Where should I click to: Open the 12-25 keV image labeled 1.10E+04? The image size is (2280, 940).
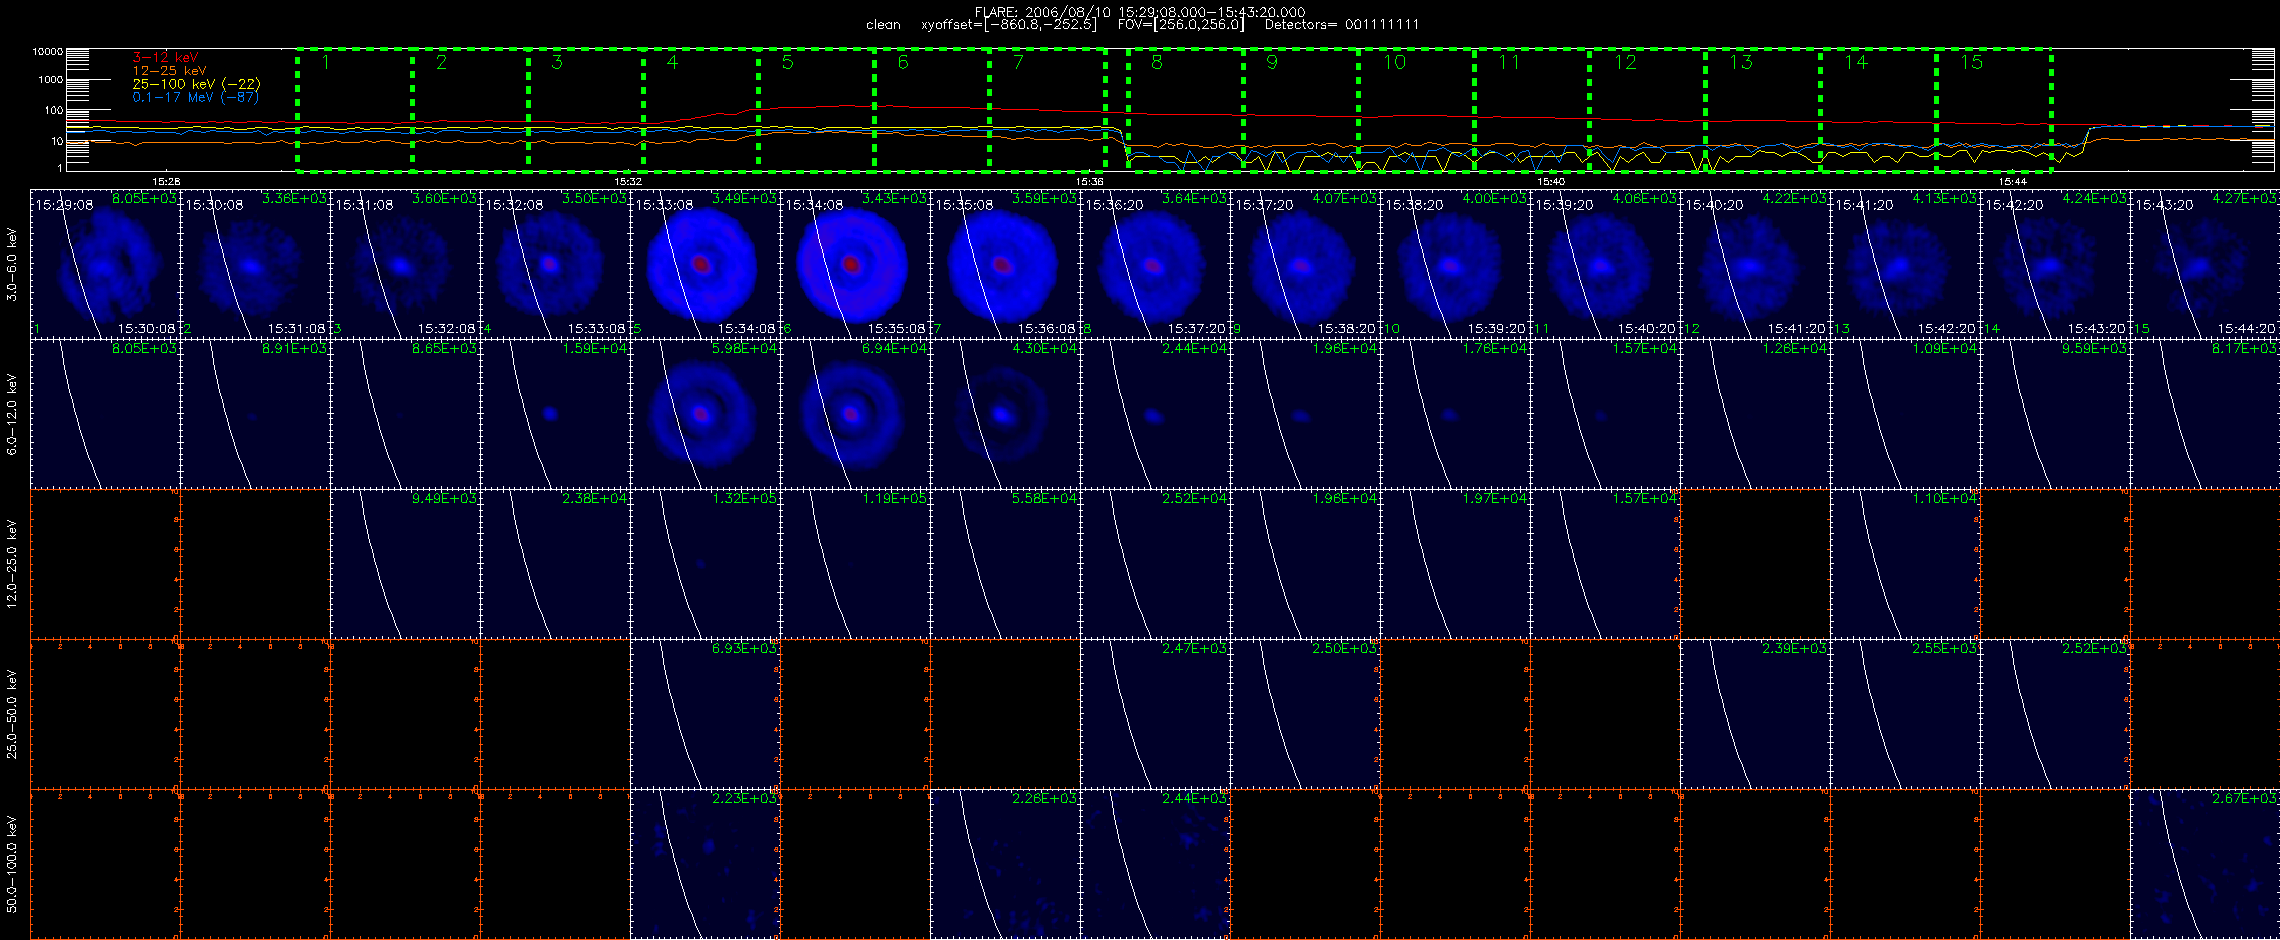(x=1906, y=564)
